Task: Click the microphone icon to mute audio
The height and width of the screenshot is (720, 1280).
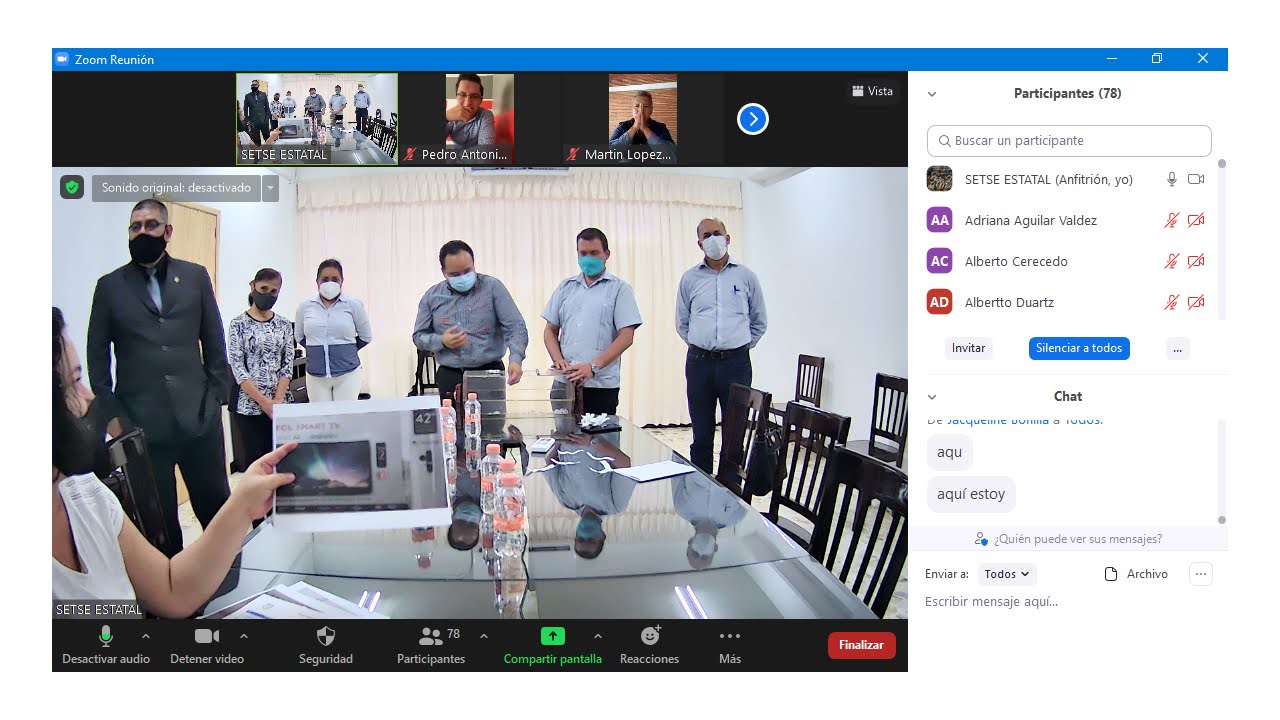Action: (x=106, y=636)
